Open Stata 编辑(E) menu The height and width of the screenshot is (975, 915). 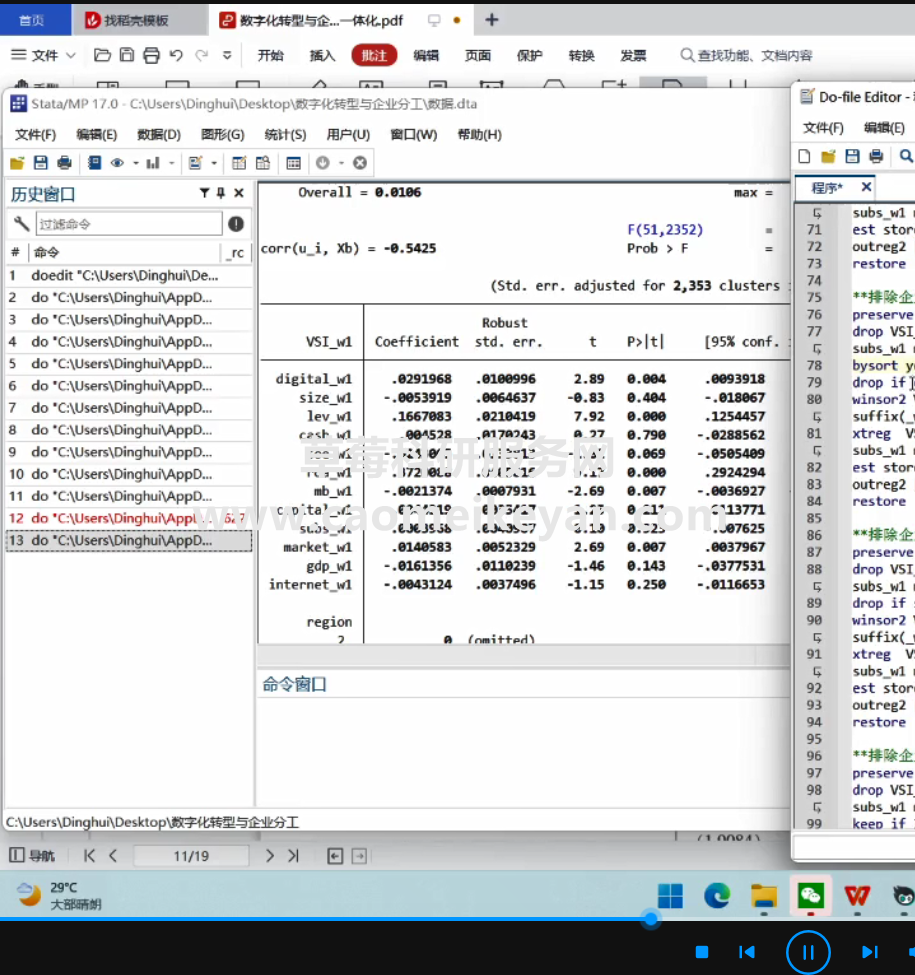pyautogui.click(x=96, y=135)
